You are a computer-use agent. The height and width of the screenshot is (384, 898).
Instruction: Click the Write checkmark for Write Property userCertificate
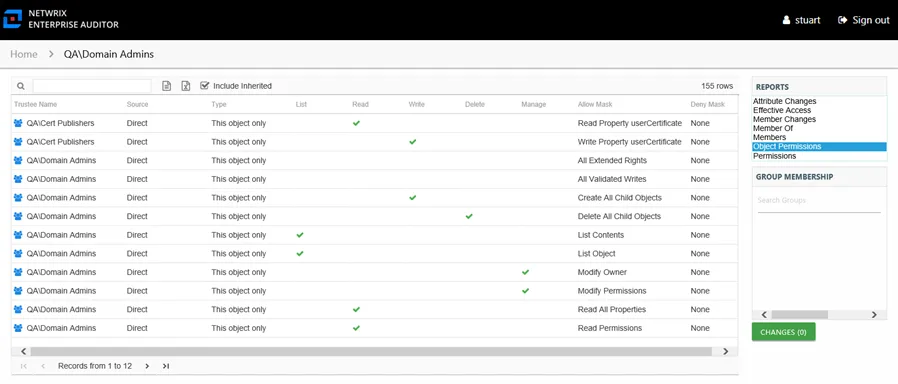click(x=413, y=141)
